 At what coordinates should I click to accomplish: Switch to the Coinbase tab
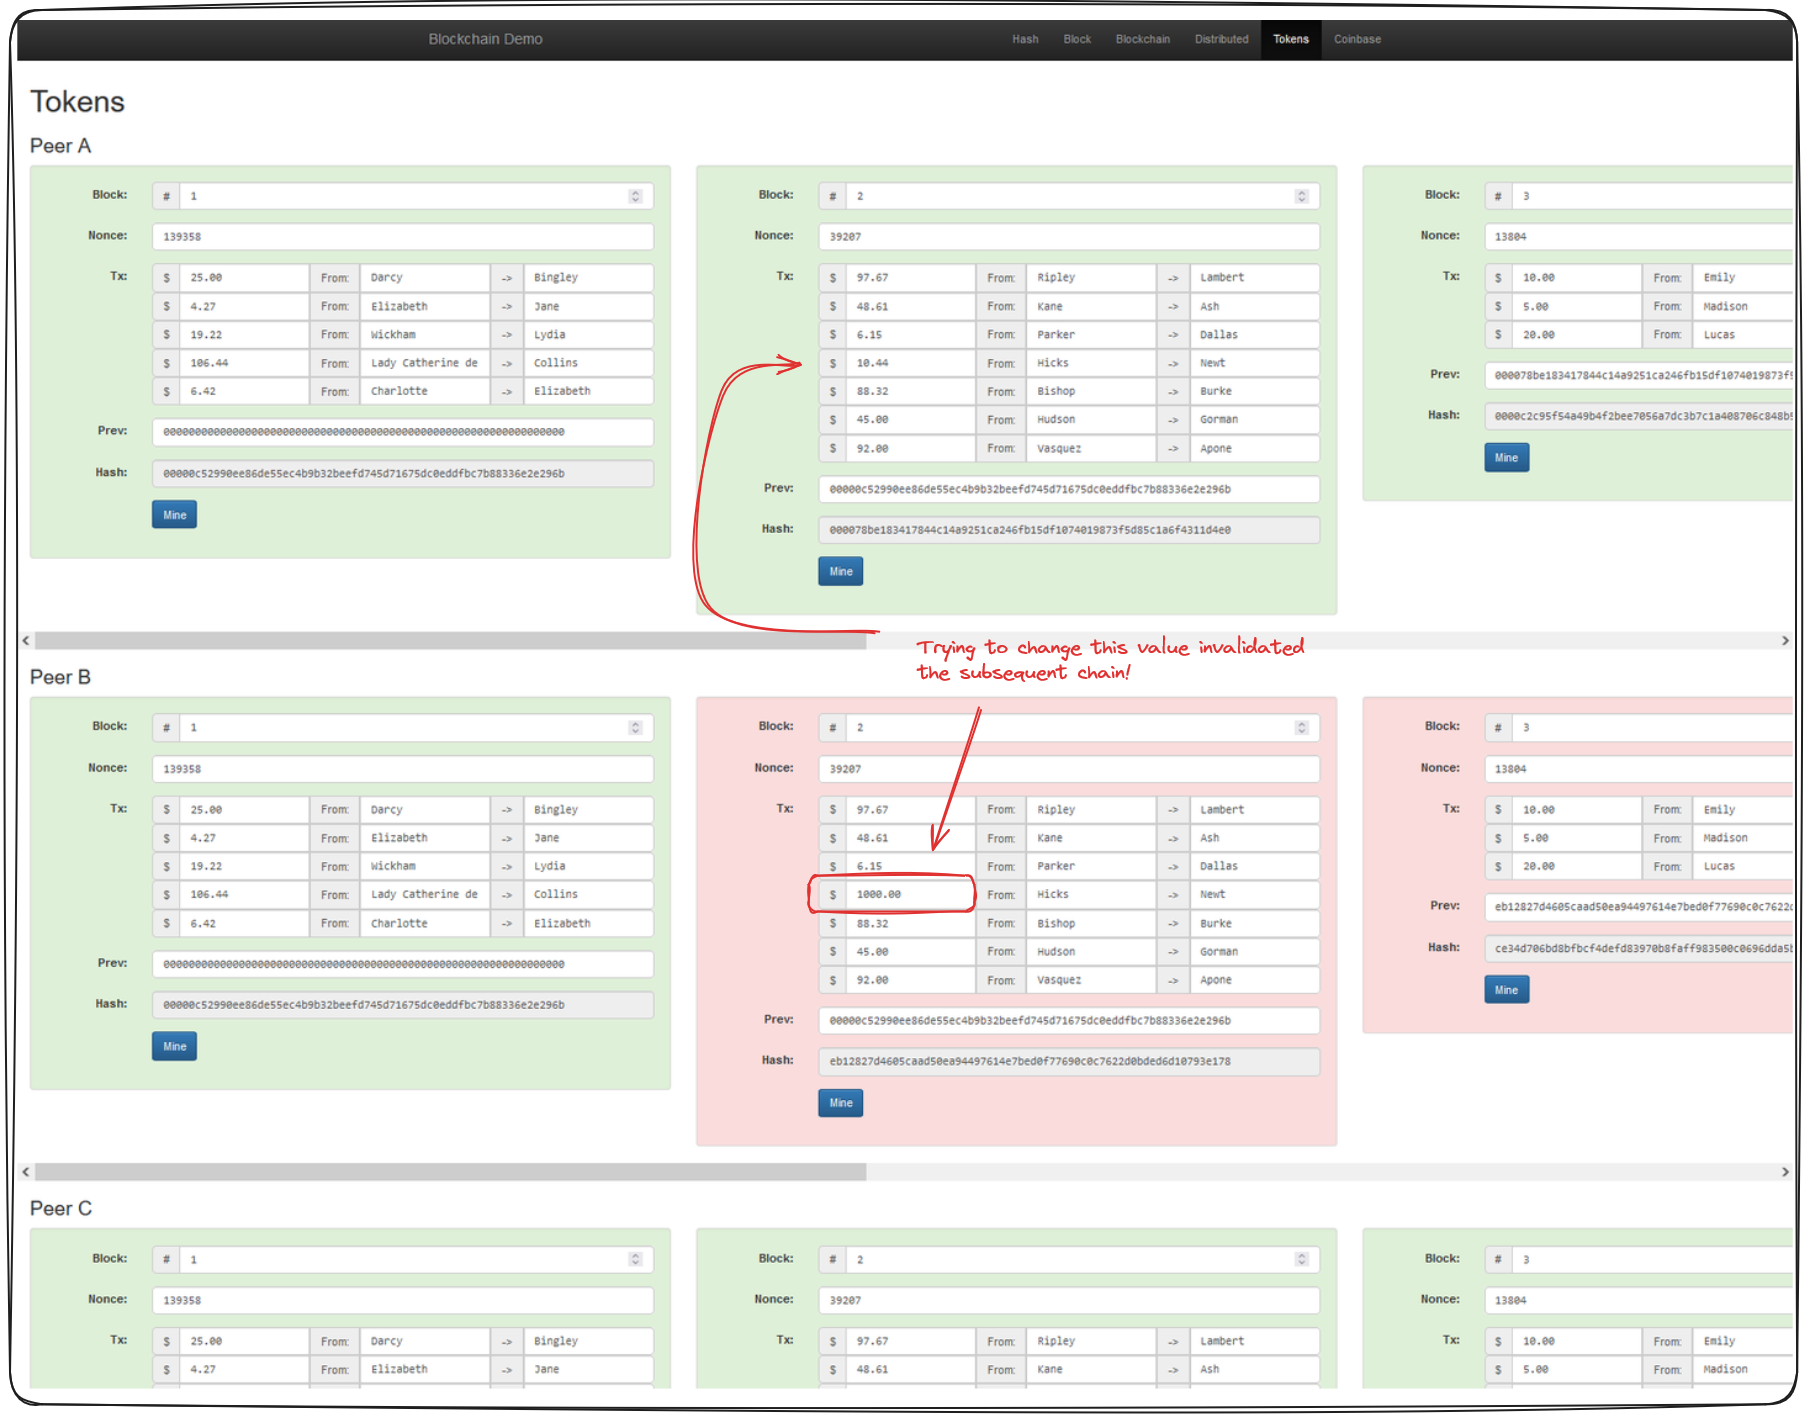pyautogui.click(x=1356, y=39)
